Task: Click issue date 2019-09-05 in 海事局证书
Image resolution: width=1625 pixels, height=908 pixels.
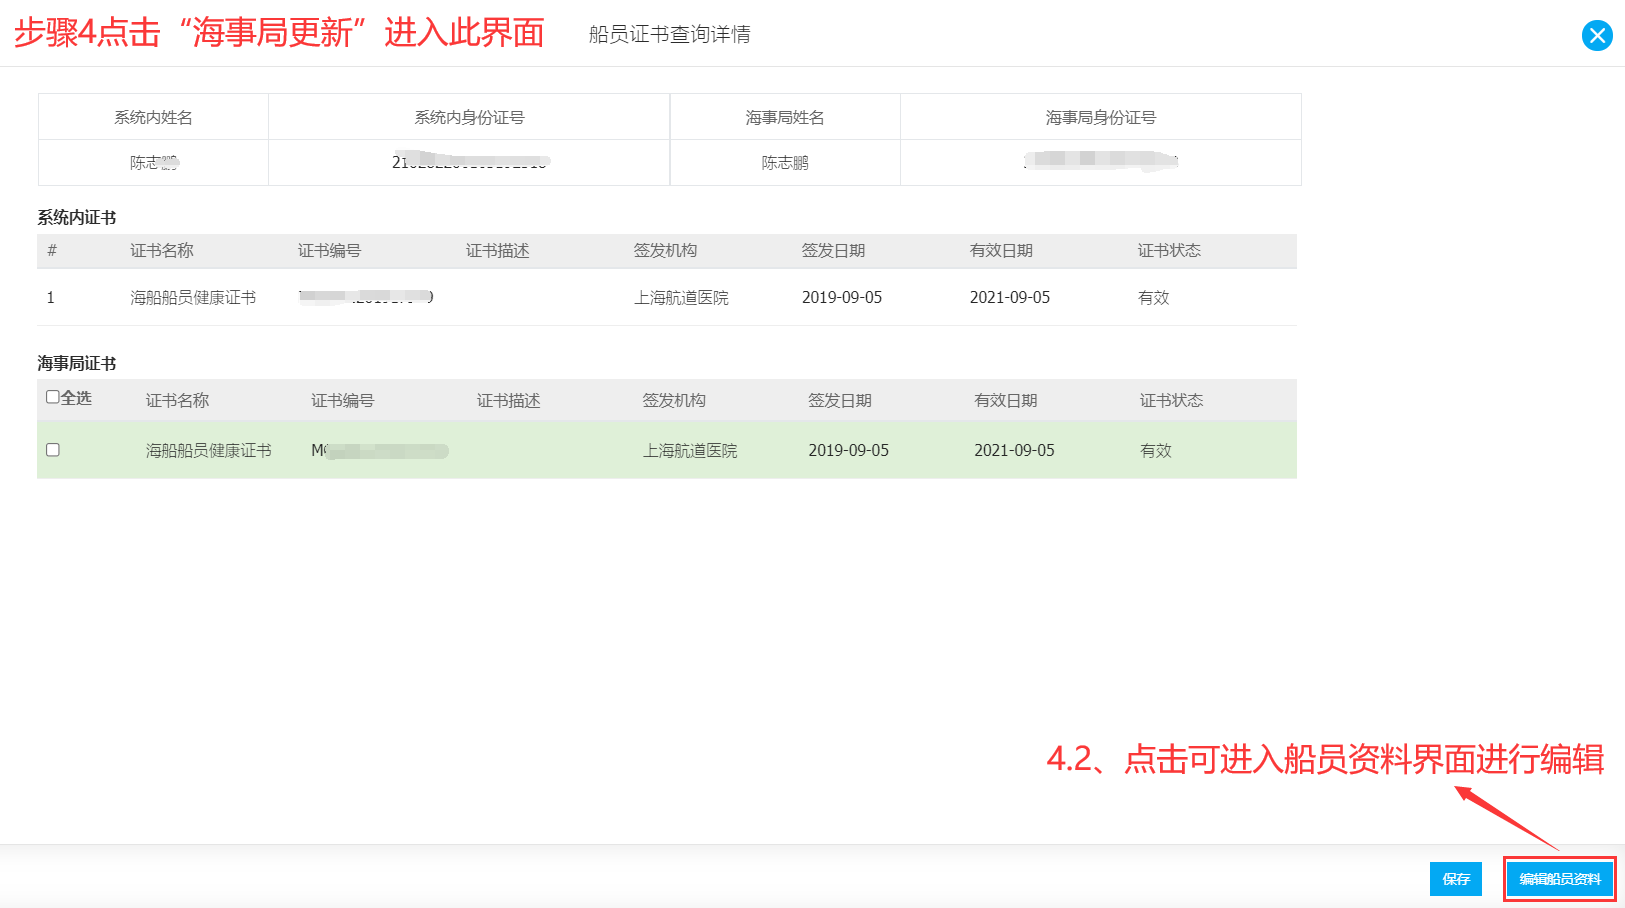Action: 849,450
